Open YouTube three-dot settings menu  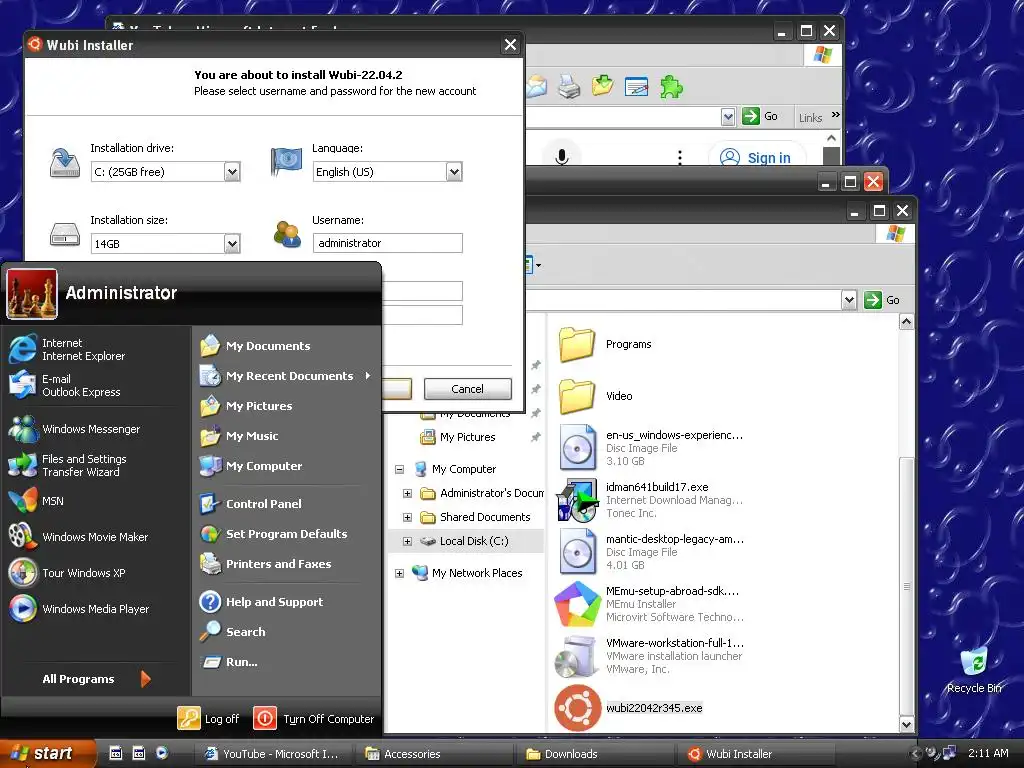(680, 157)
